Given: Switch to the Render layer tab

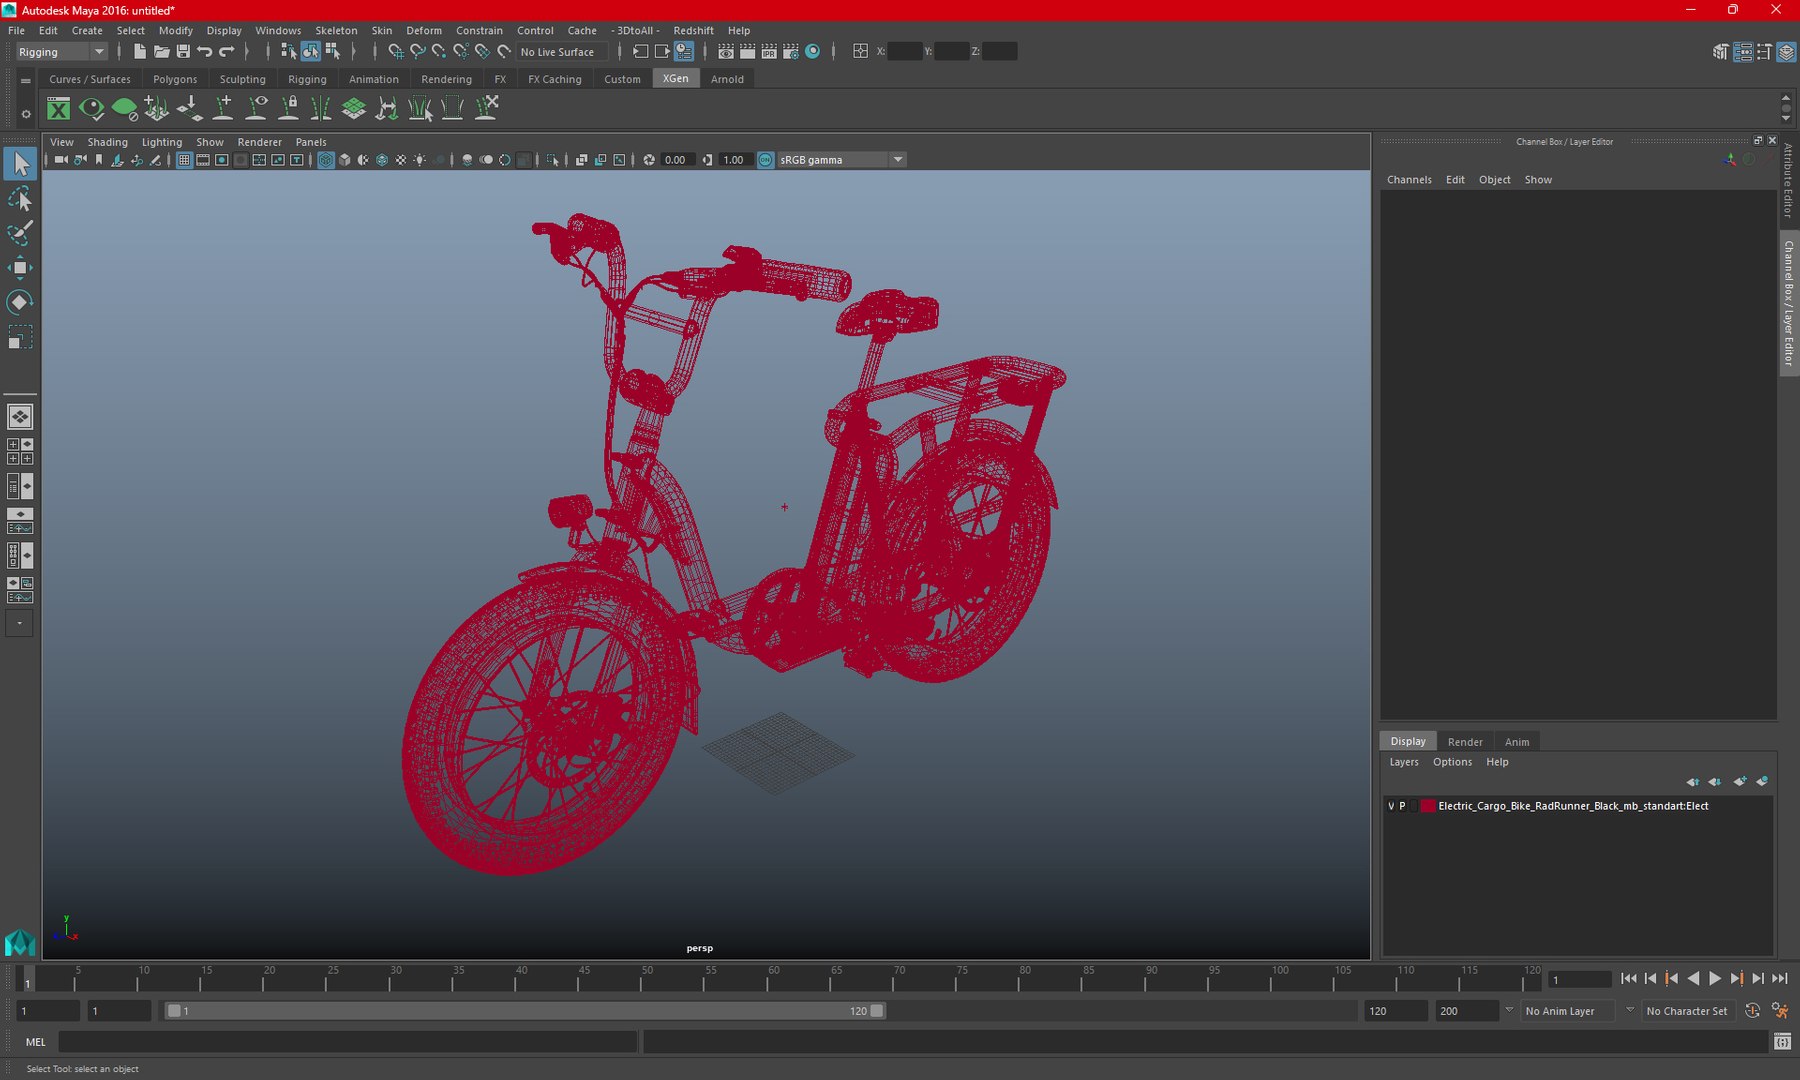Looking at the screenshot, I should pyautogui.click(x=1465, y=742).
